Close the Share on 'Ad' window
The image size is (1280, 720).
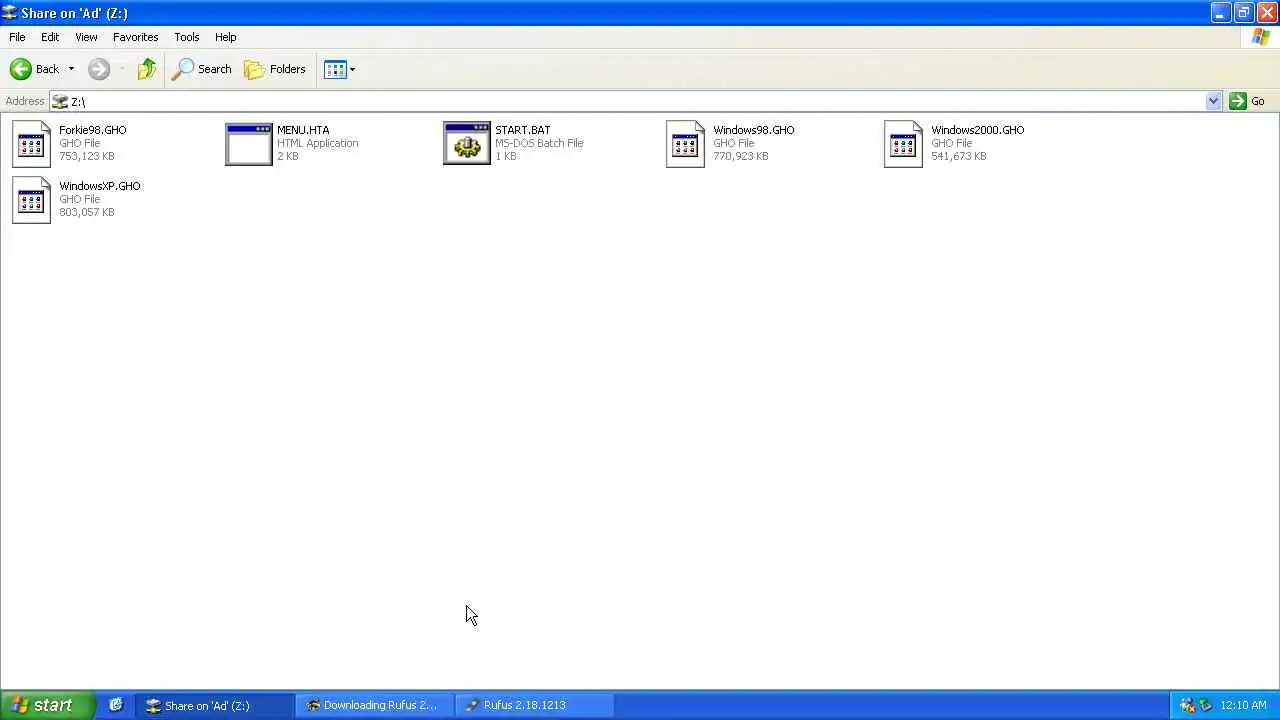point(1266,13)
